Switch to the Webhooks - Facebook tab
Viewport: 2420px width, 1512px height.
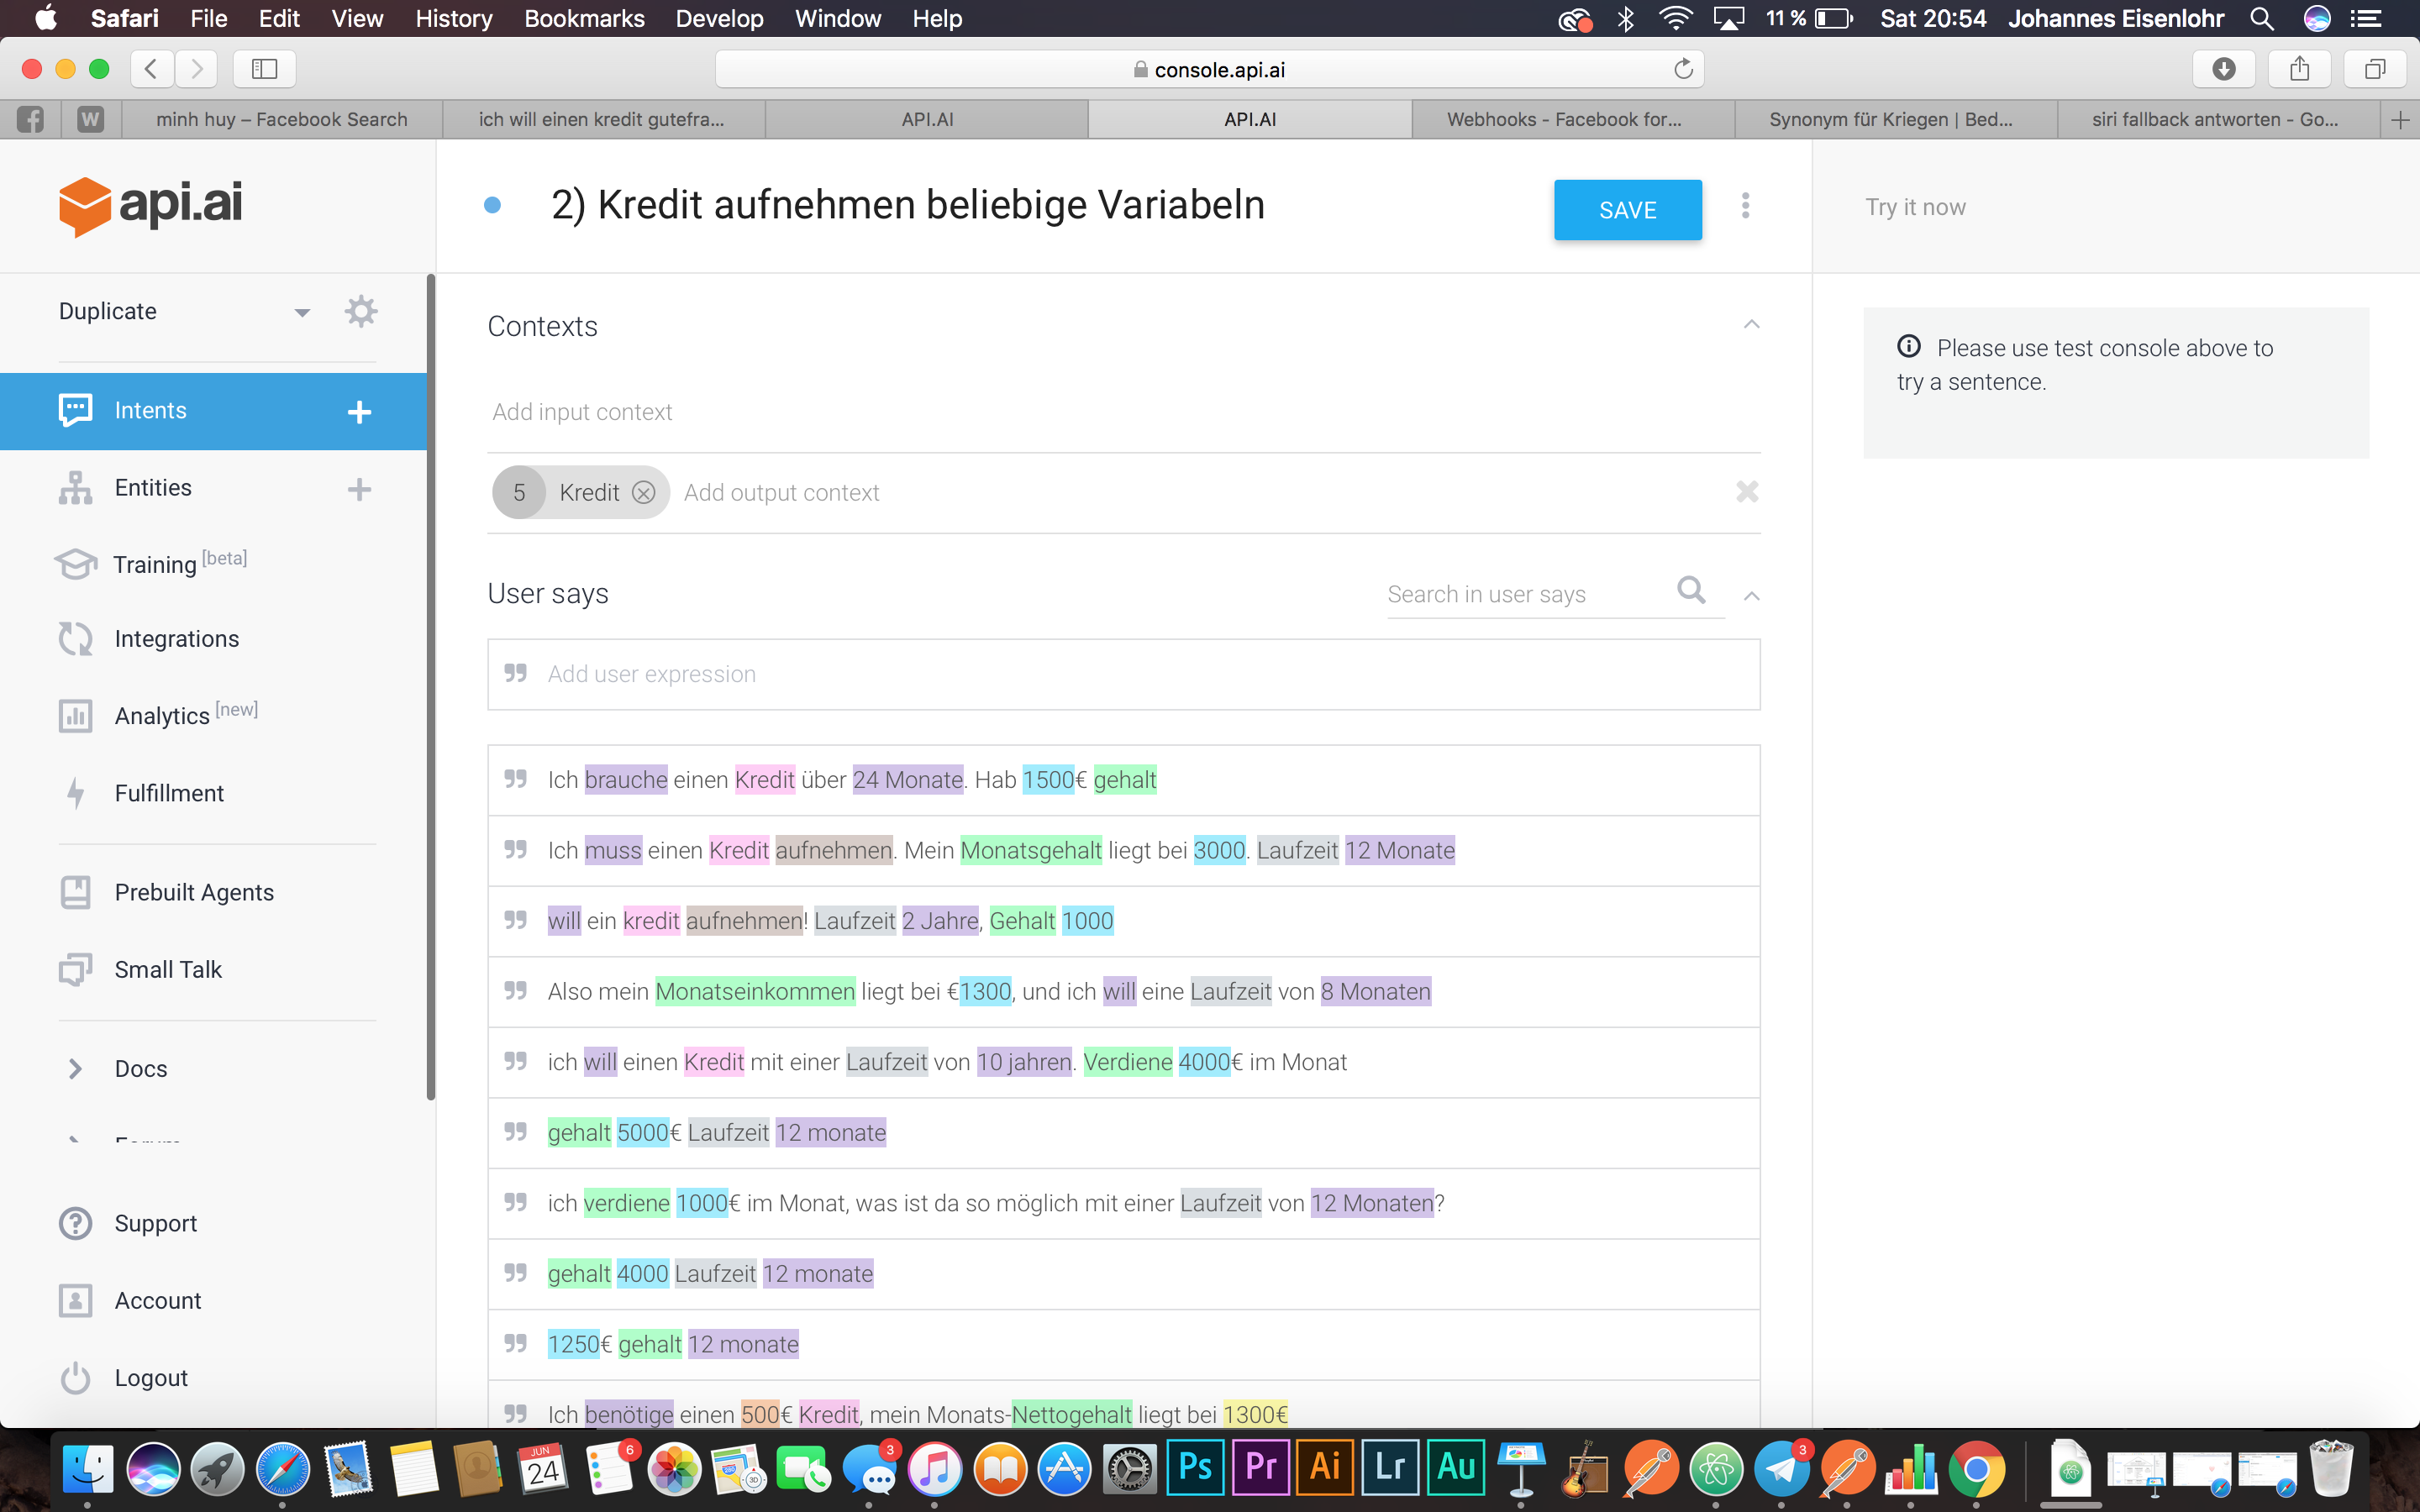[x=1564, y=119]
